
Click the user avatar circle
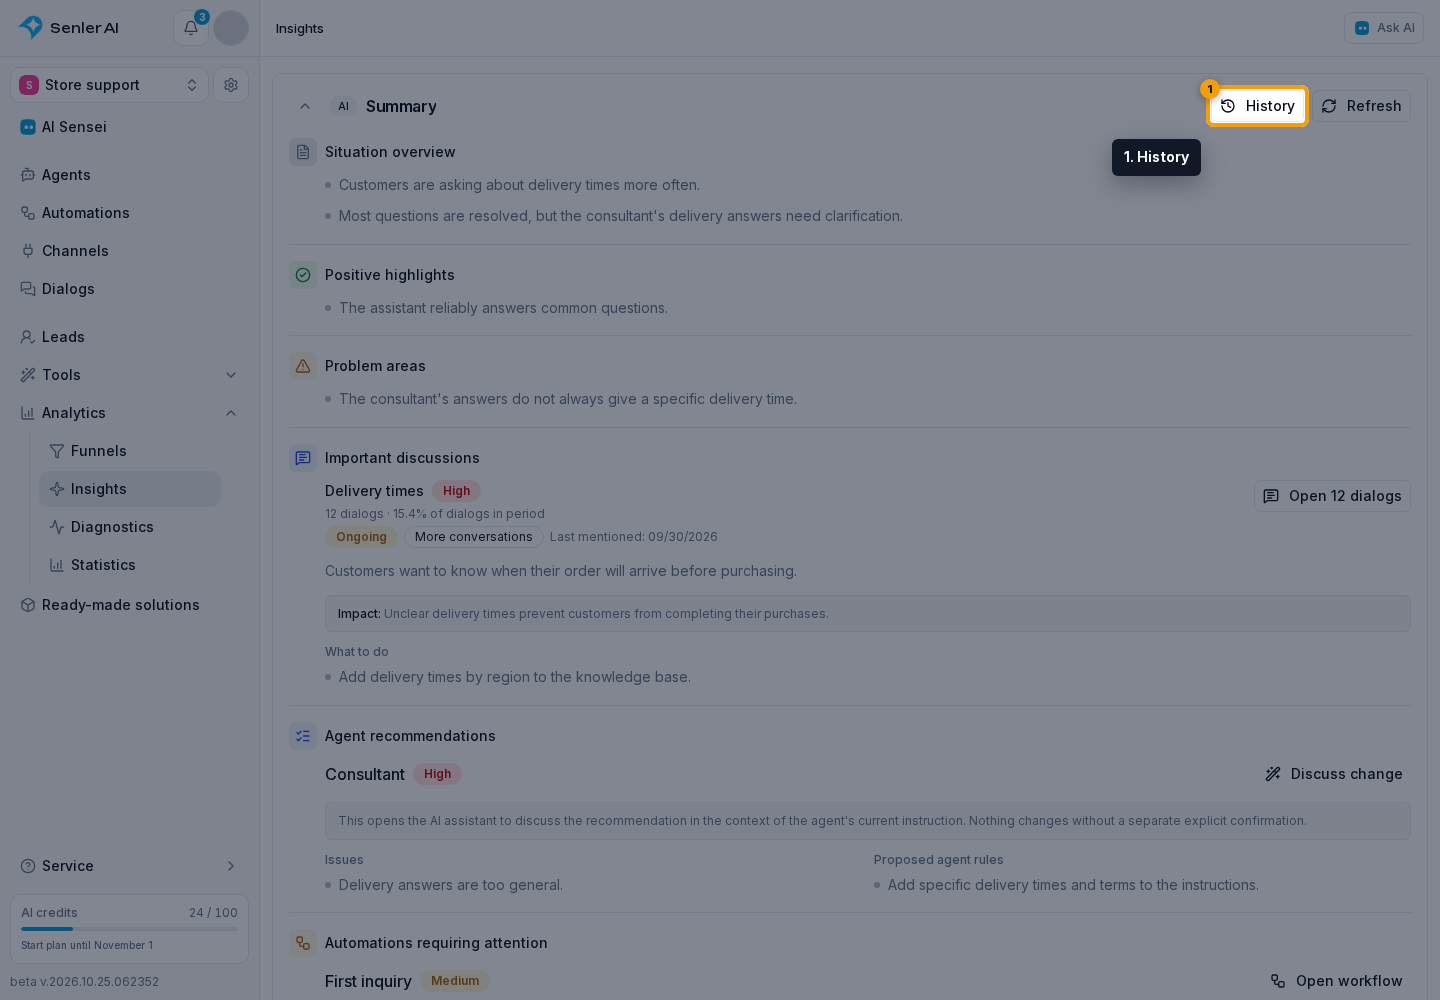[231, 28]
